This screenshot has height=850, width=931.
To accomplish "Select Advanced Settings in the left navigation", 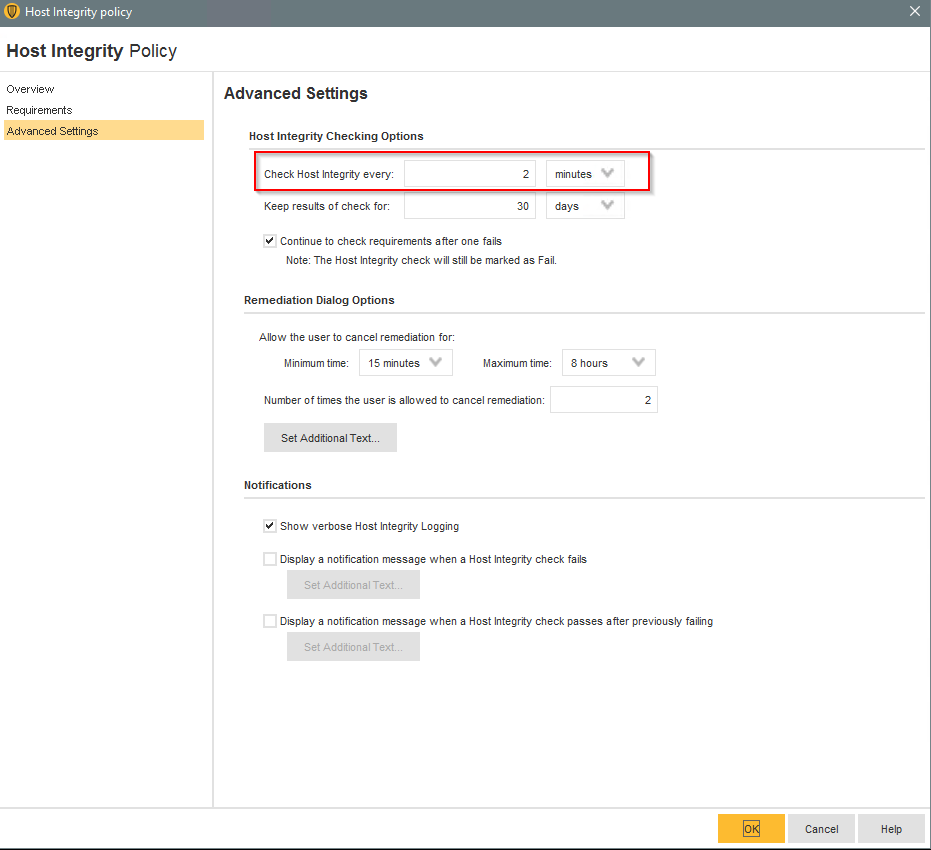I will [x=52, y=131].
